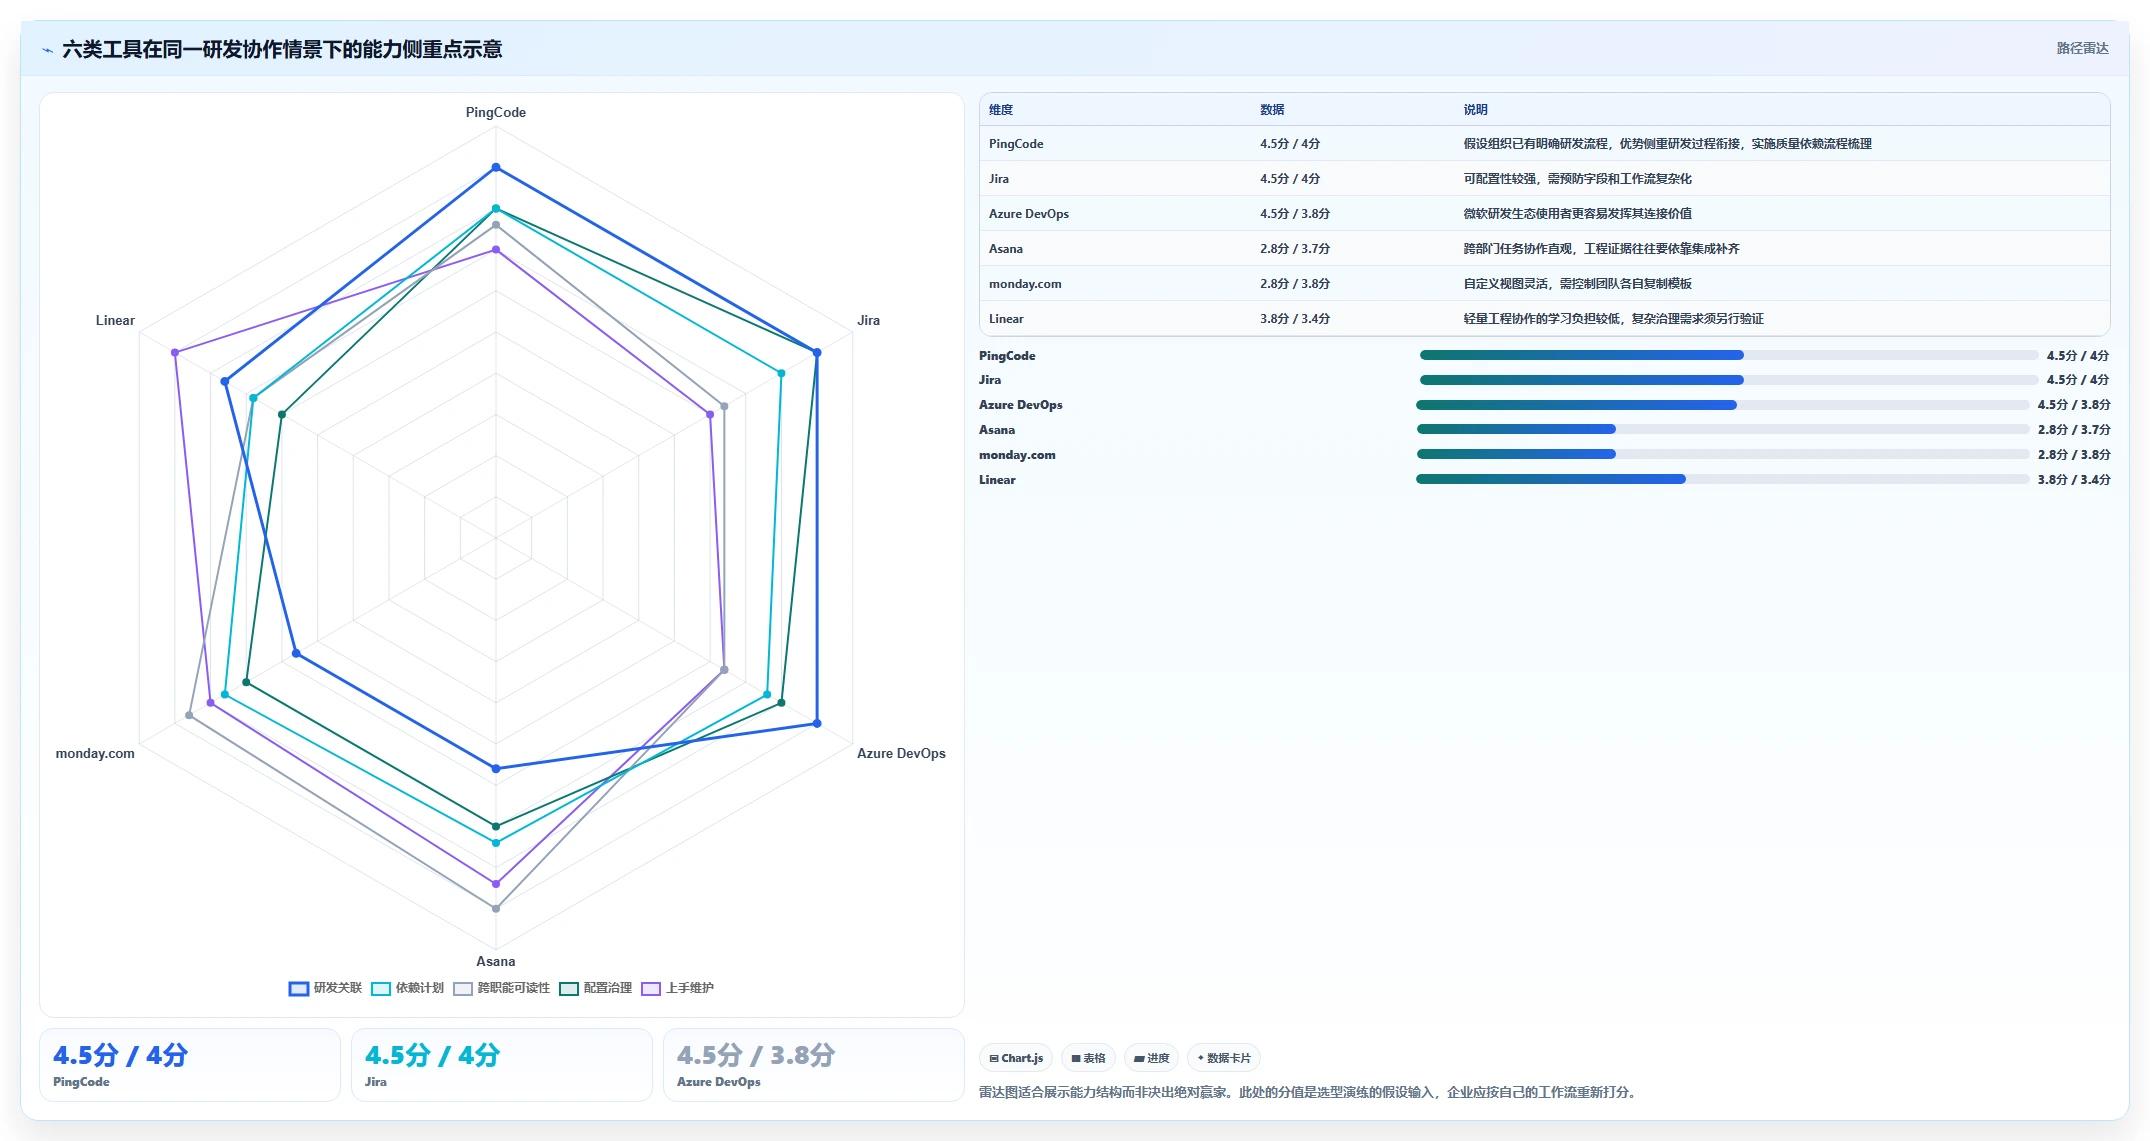The height and width of the screenshot is (1141, 2150).
Task: Click the blue 研发关联 point on the Azure DevOps axis
Action: (817, 723)
